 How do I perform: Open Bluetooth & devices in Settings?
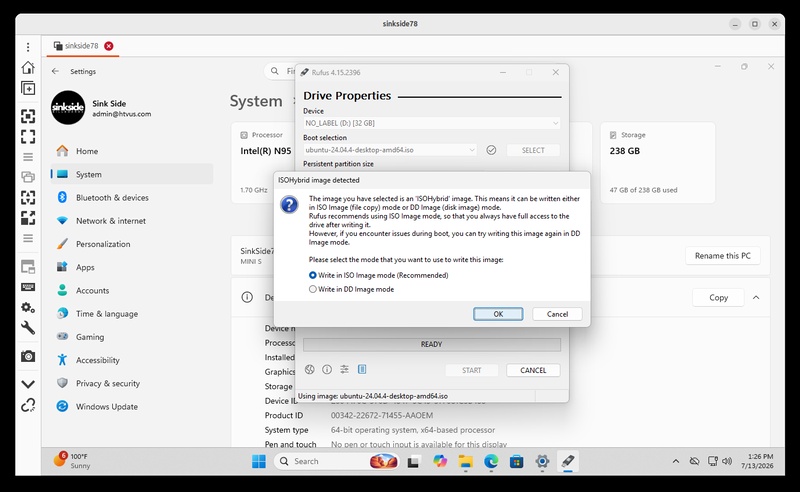pyautogui.click(x=132, y=198)
